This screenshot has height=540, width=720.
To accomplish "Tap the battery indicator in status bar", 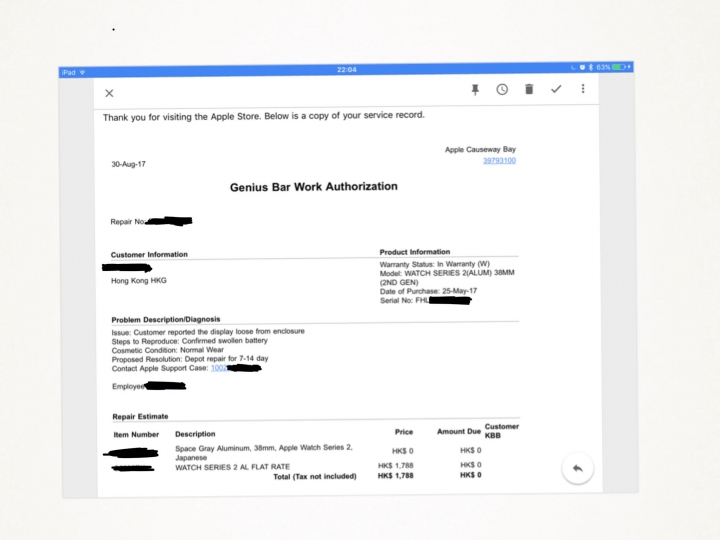I will [x=619, y=67].
